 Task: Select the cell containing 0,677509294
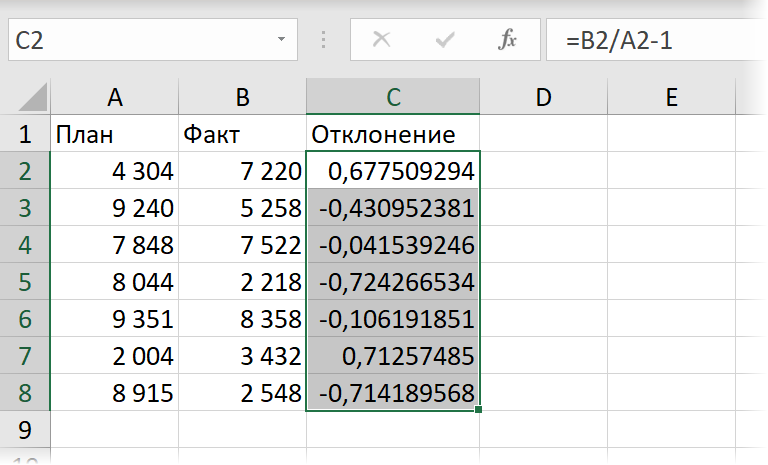[393, 171]
